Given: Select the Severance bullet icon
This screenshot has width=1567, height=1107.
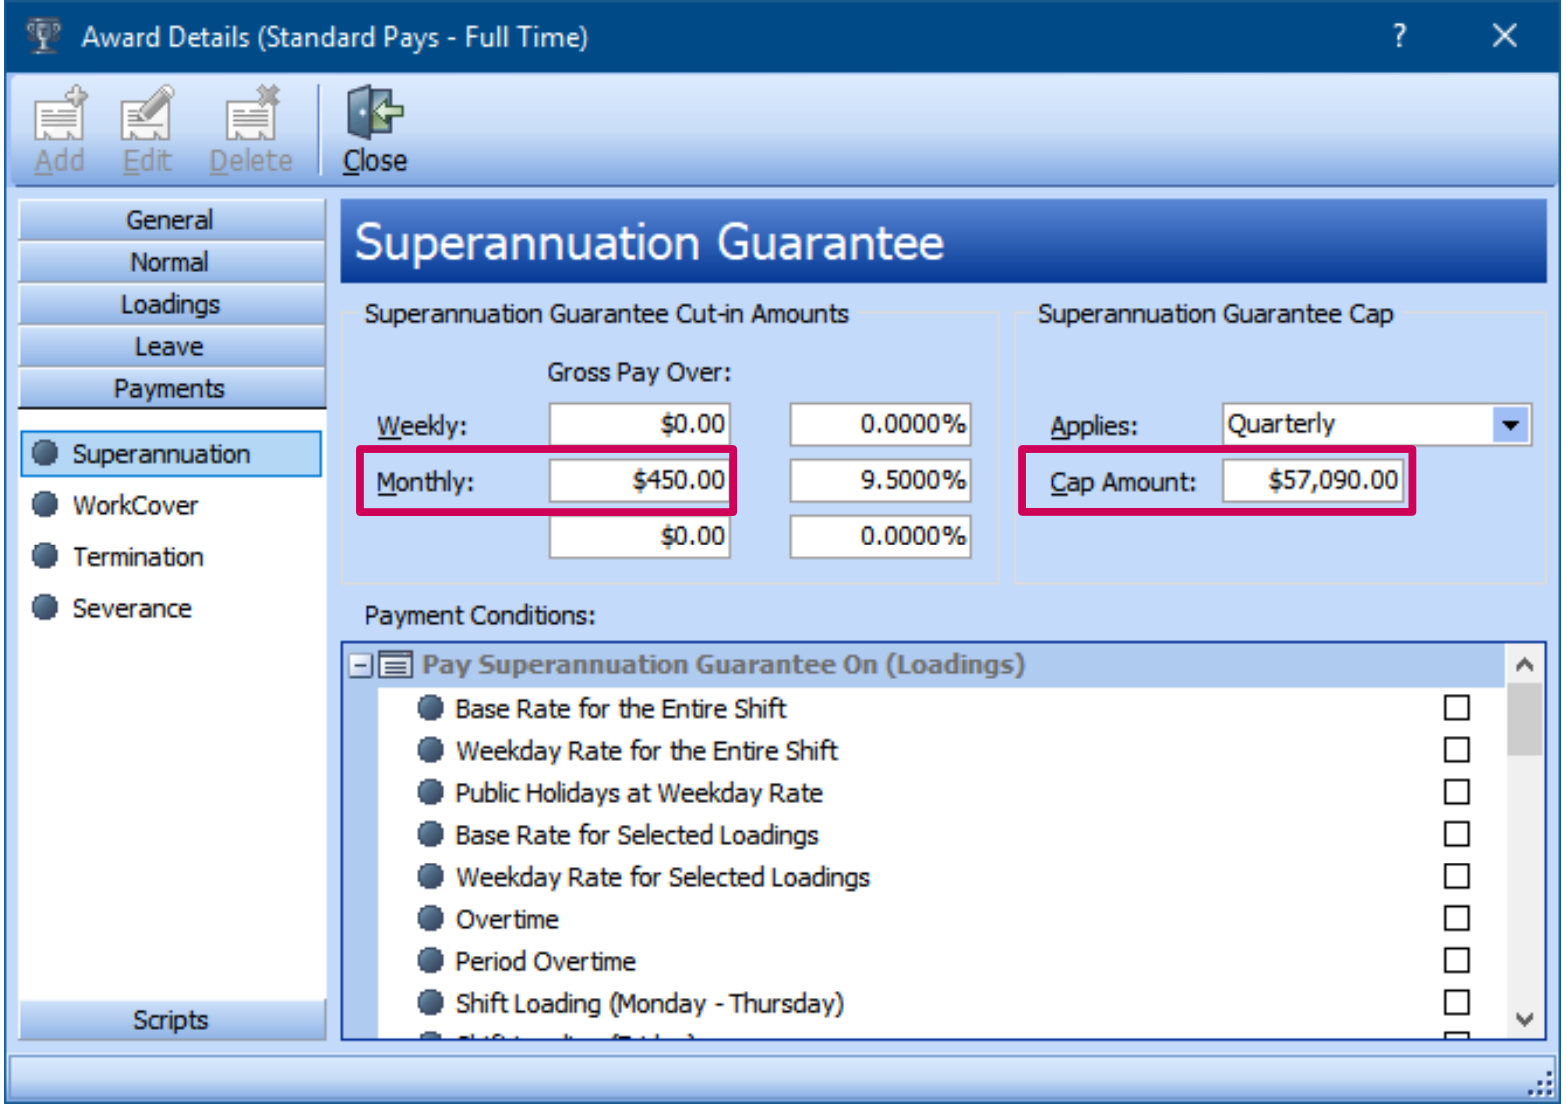Looking at the screenshot, I should coord(45,607).
